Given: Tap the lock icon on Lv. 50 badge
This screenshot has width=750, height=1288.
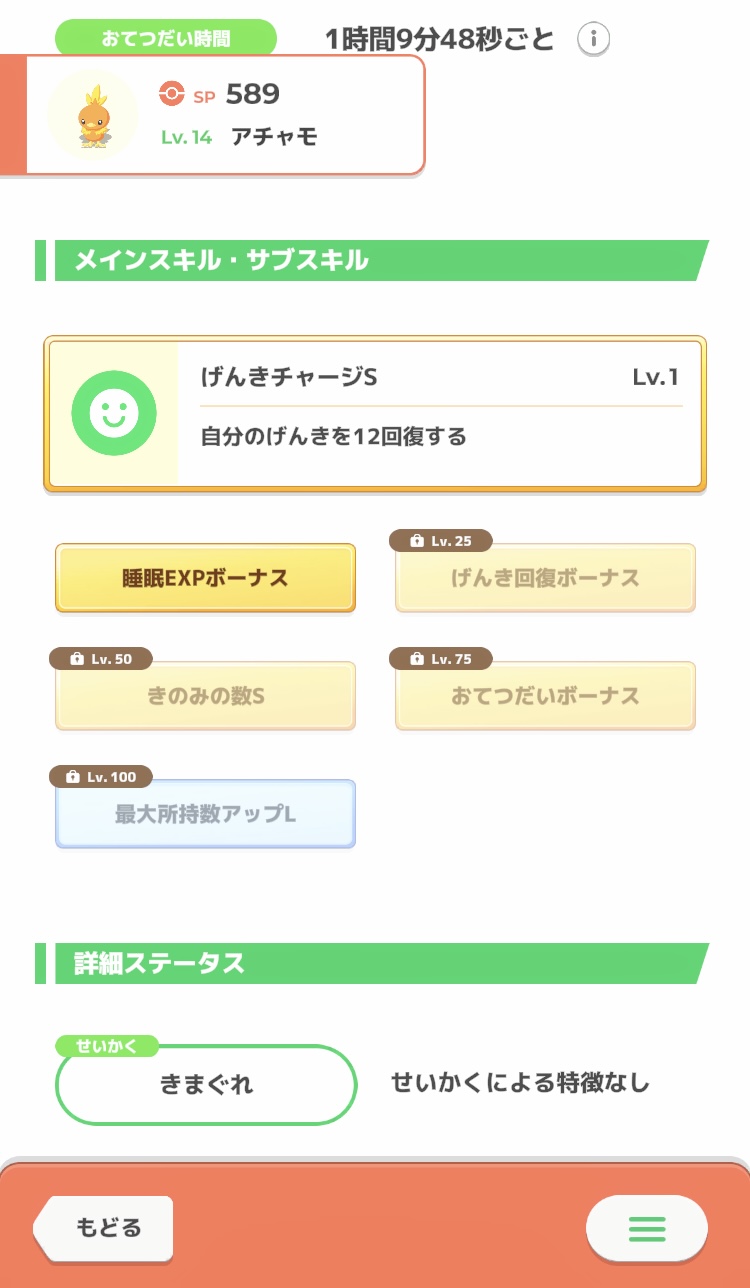Looking at the screenshot, I should click(77, 659).
